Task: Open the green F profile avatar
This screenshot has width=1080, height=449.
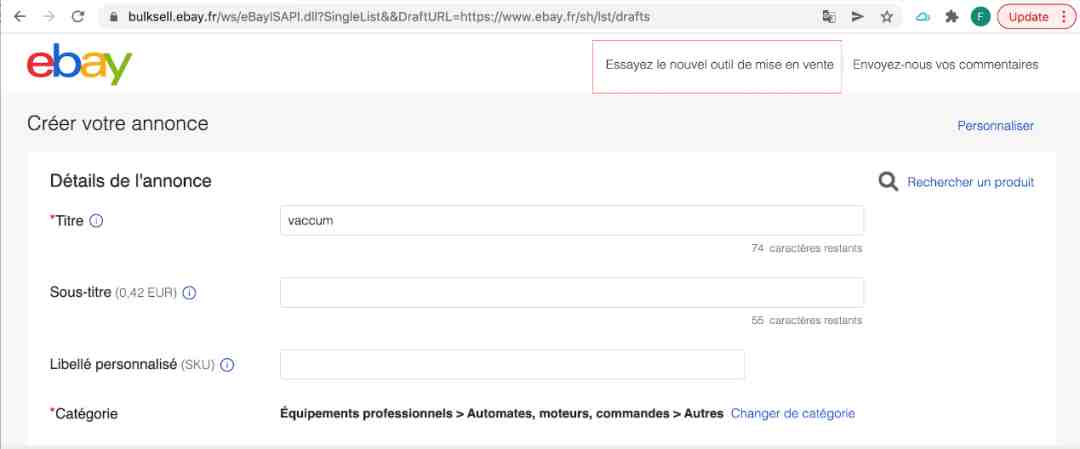Action: pos(980,17)
